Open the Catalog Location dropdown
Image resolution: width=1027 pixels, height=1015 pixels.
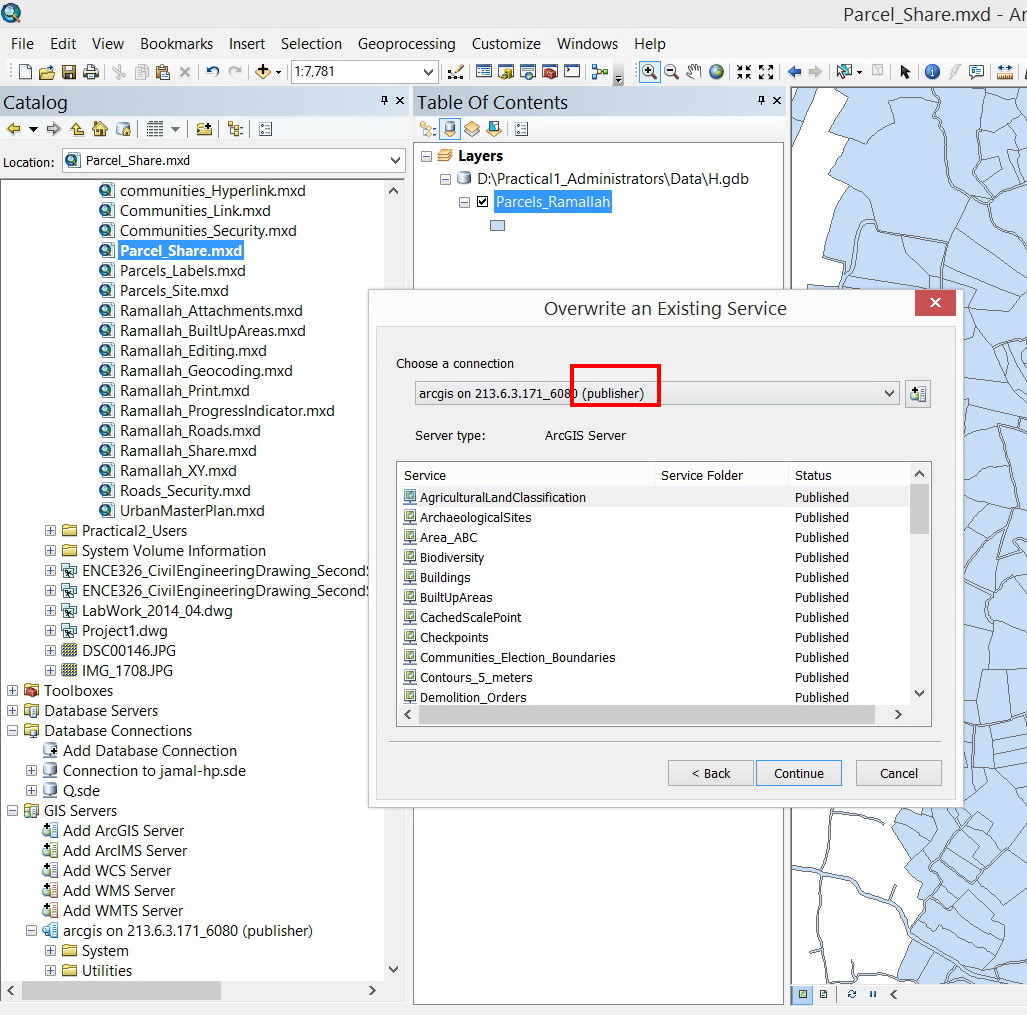pyautogui.click(x=395, y=160)
